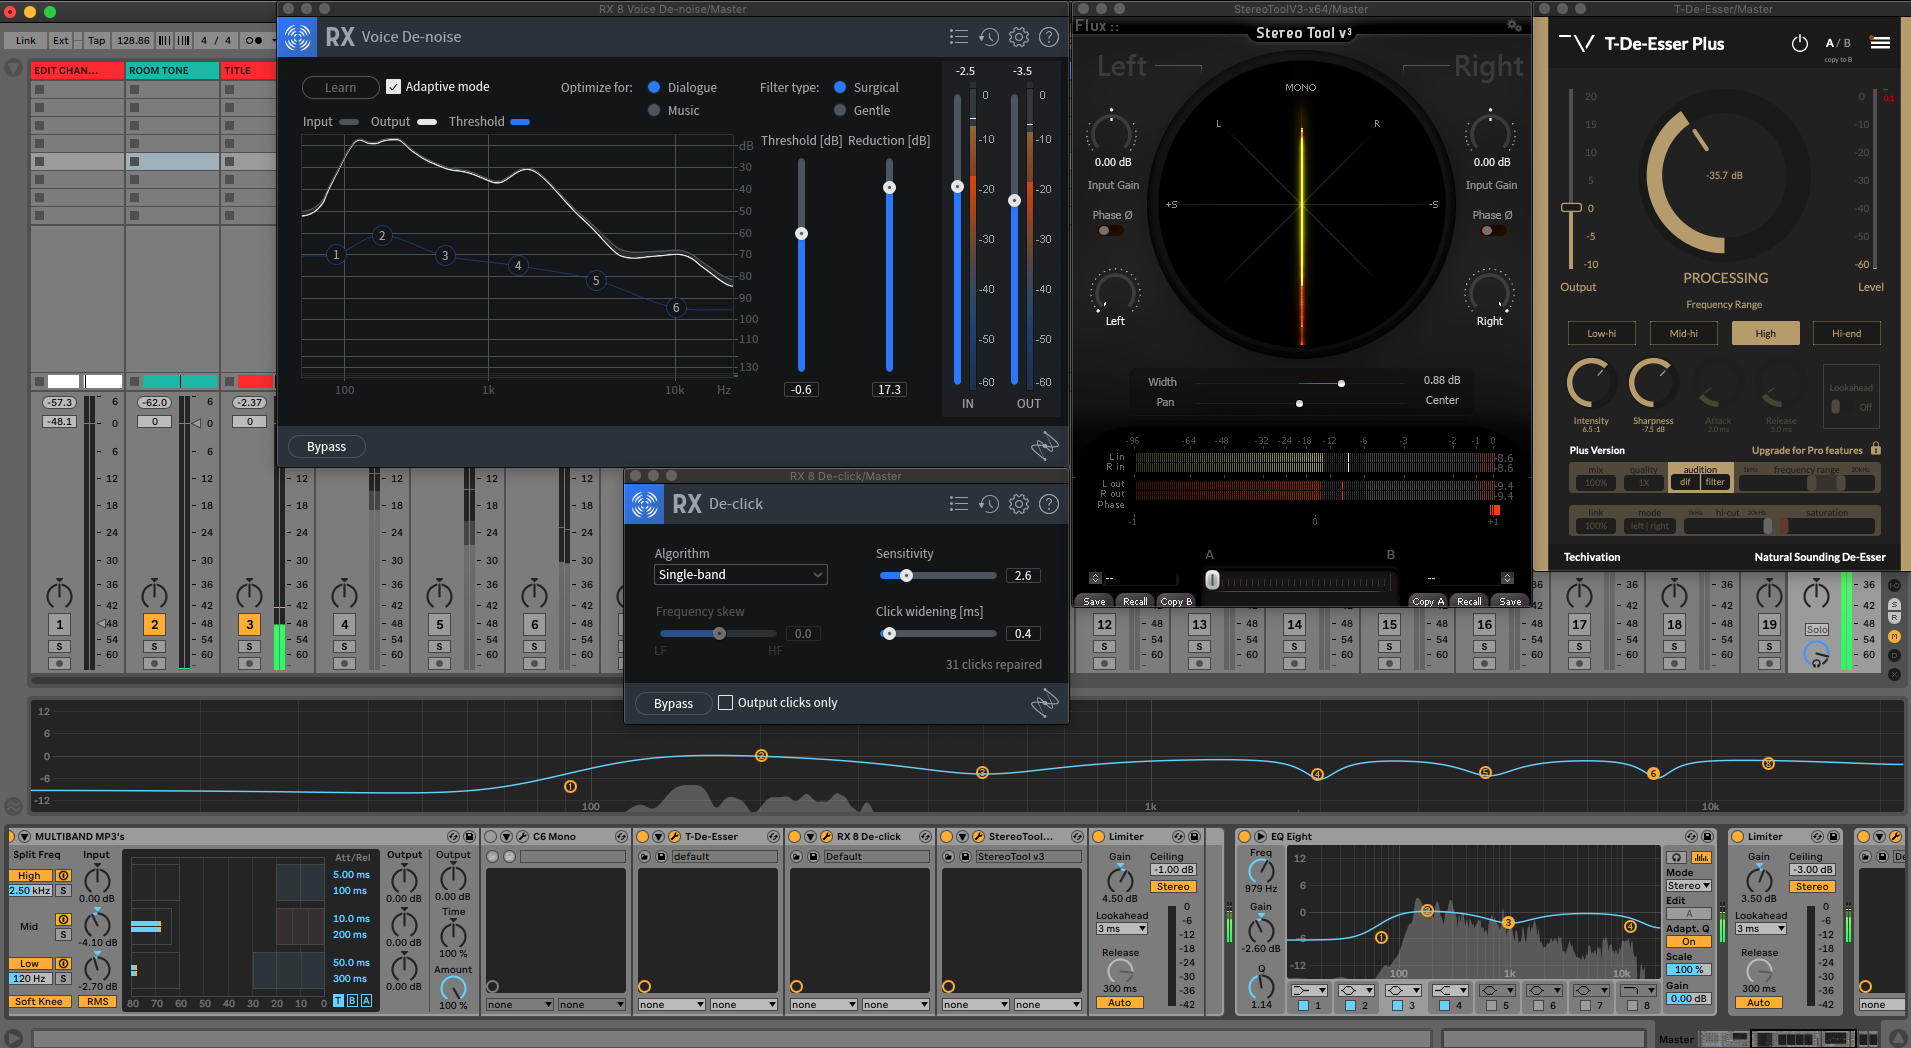Screen dimensions: 1911x1048
Task: Open history clock icon in RX Voice De-noise
Action: 989,37
